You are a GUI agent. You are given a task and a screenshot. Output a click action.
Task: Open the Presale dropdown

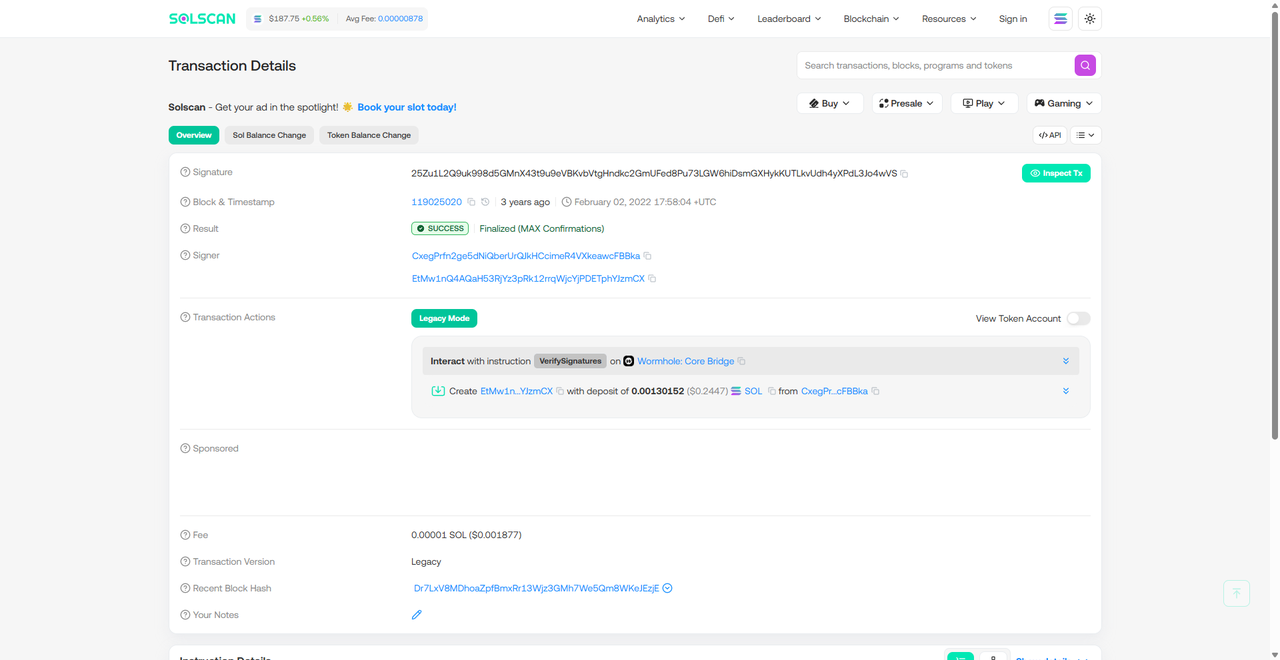point(907,103)
